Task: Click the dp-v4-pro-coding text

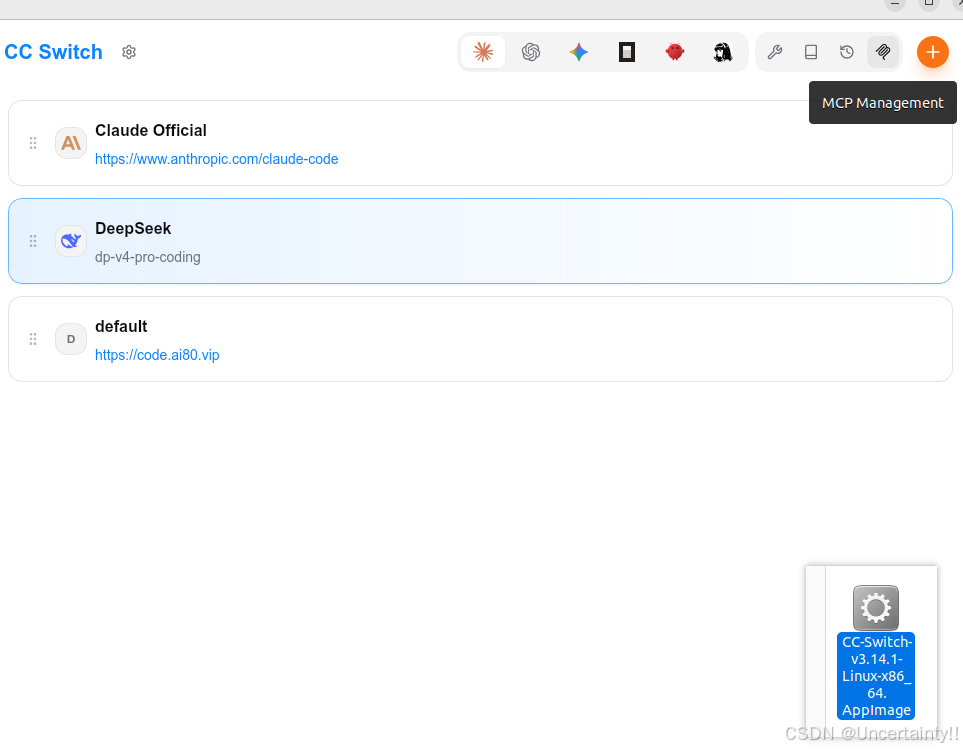Action: [x=147, y=257]
